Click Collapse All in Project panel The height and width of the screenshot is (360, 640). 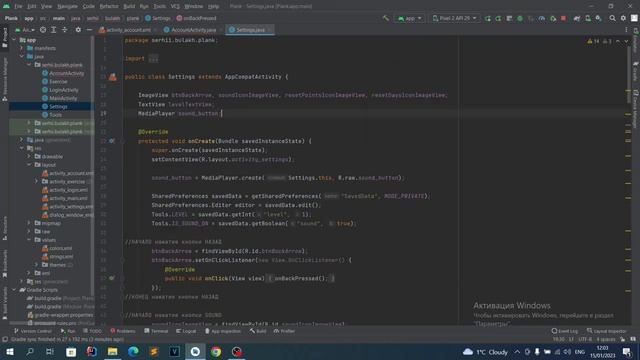pyautogui.click(x=64, y=30)
